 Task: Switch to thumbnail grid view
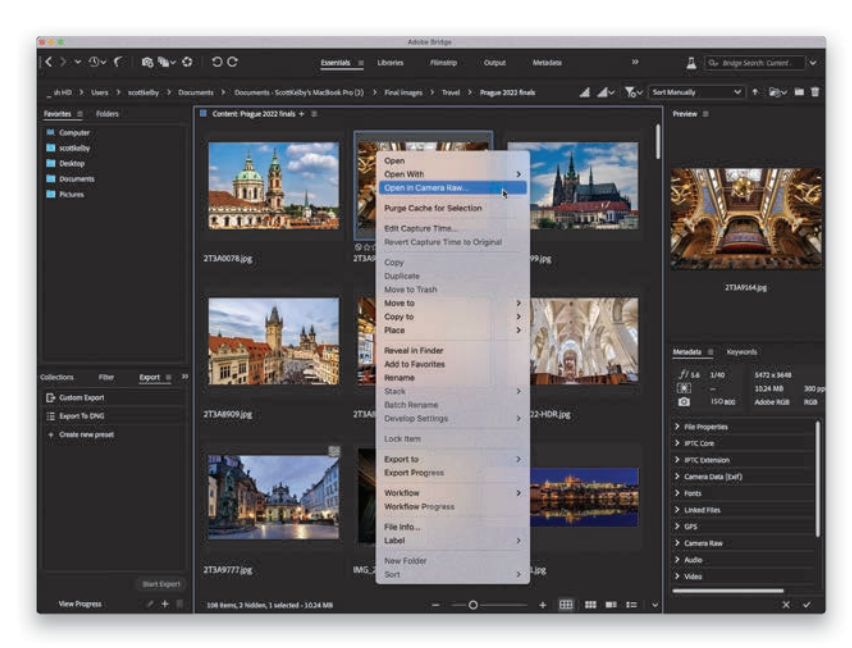click(566, 605)
